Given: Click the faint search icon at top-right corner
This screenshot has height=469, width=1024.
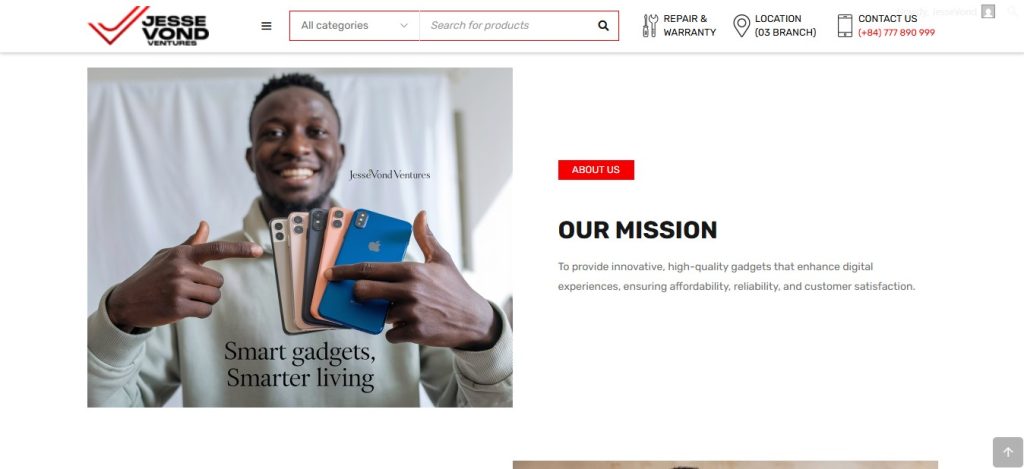Looking at the screenshot, I should coord(1012,11).
